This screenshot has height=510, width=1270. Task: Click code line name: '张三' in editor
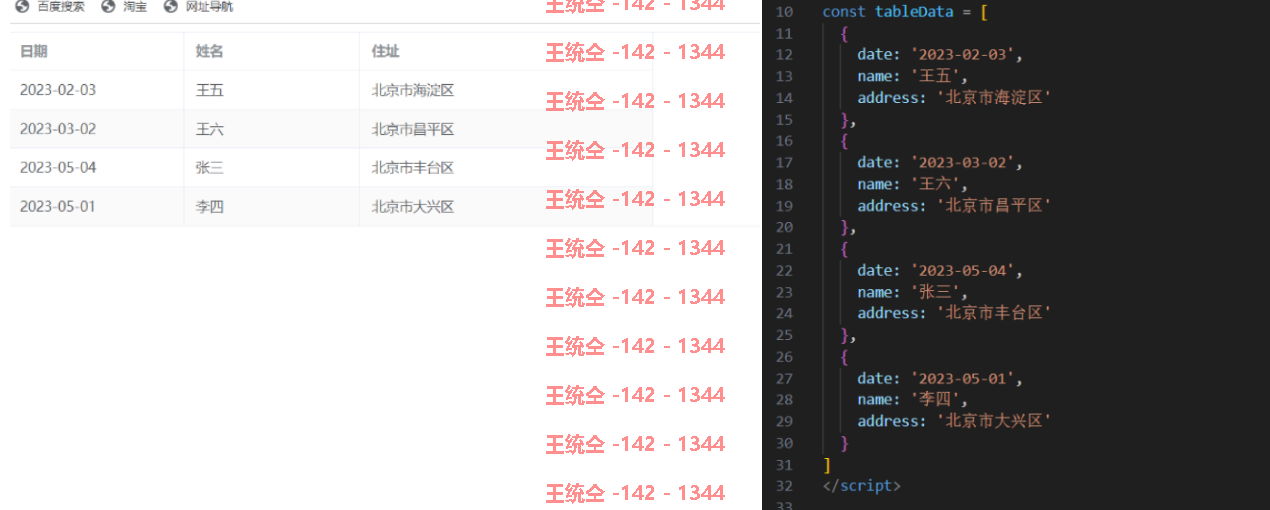click(x=913, y=292)
